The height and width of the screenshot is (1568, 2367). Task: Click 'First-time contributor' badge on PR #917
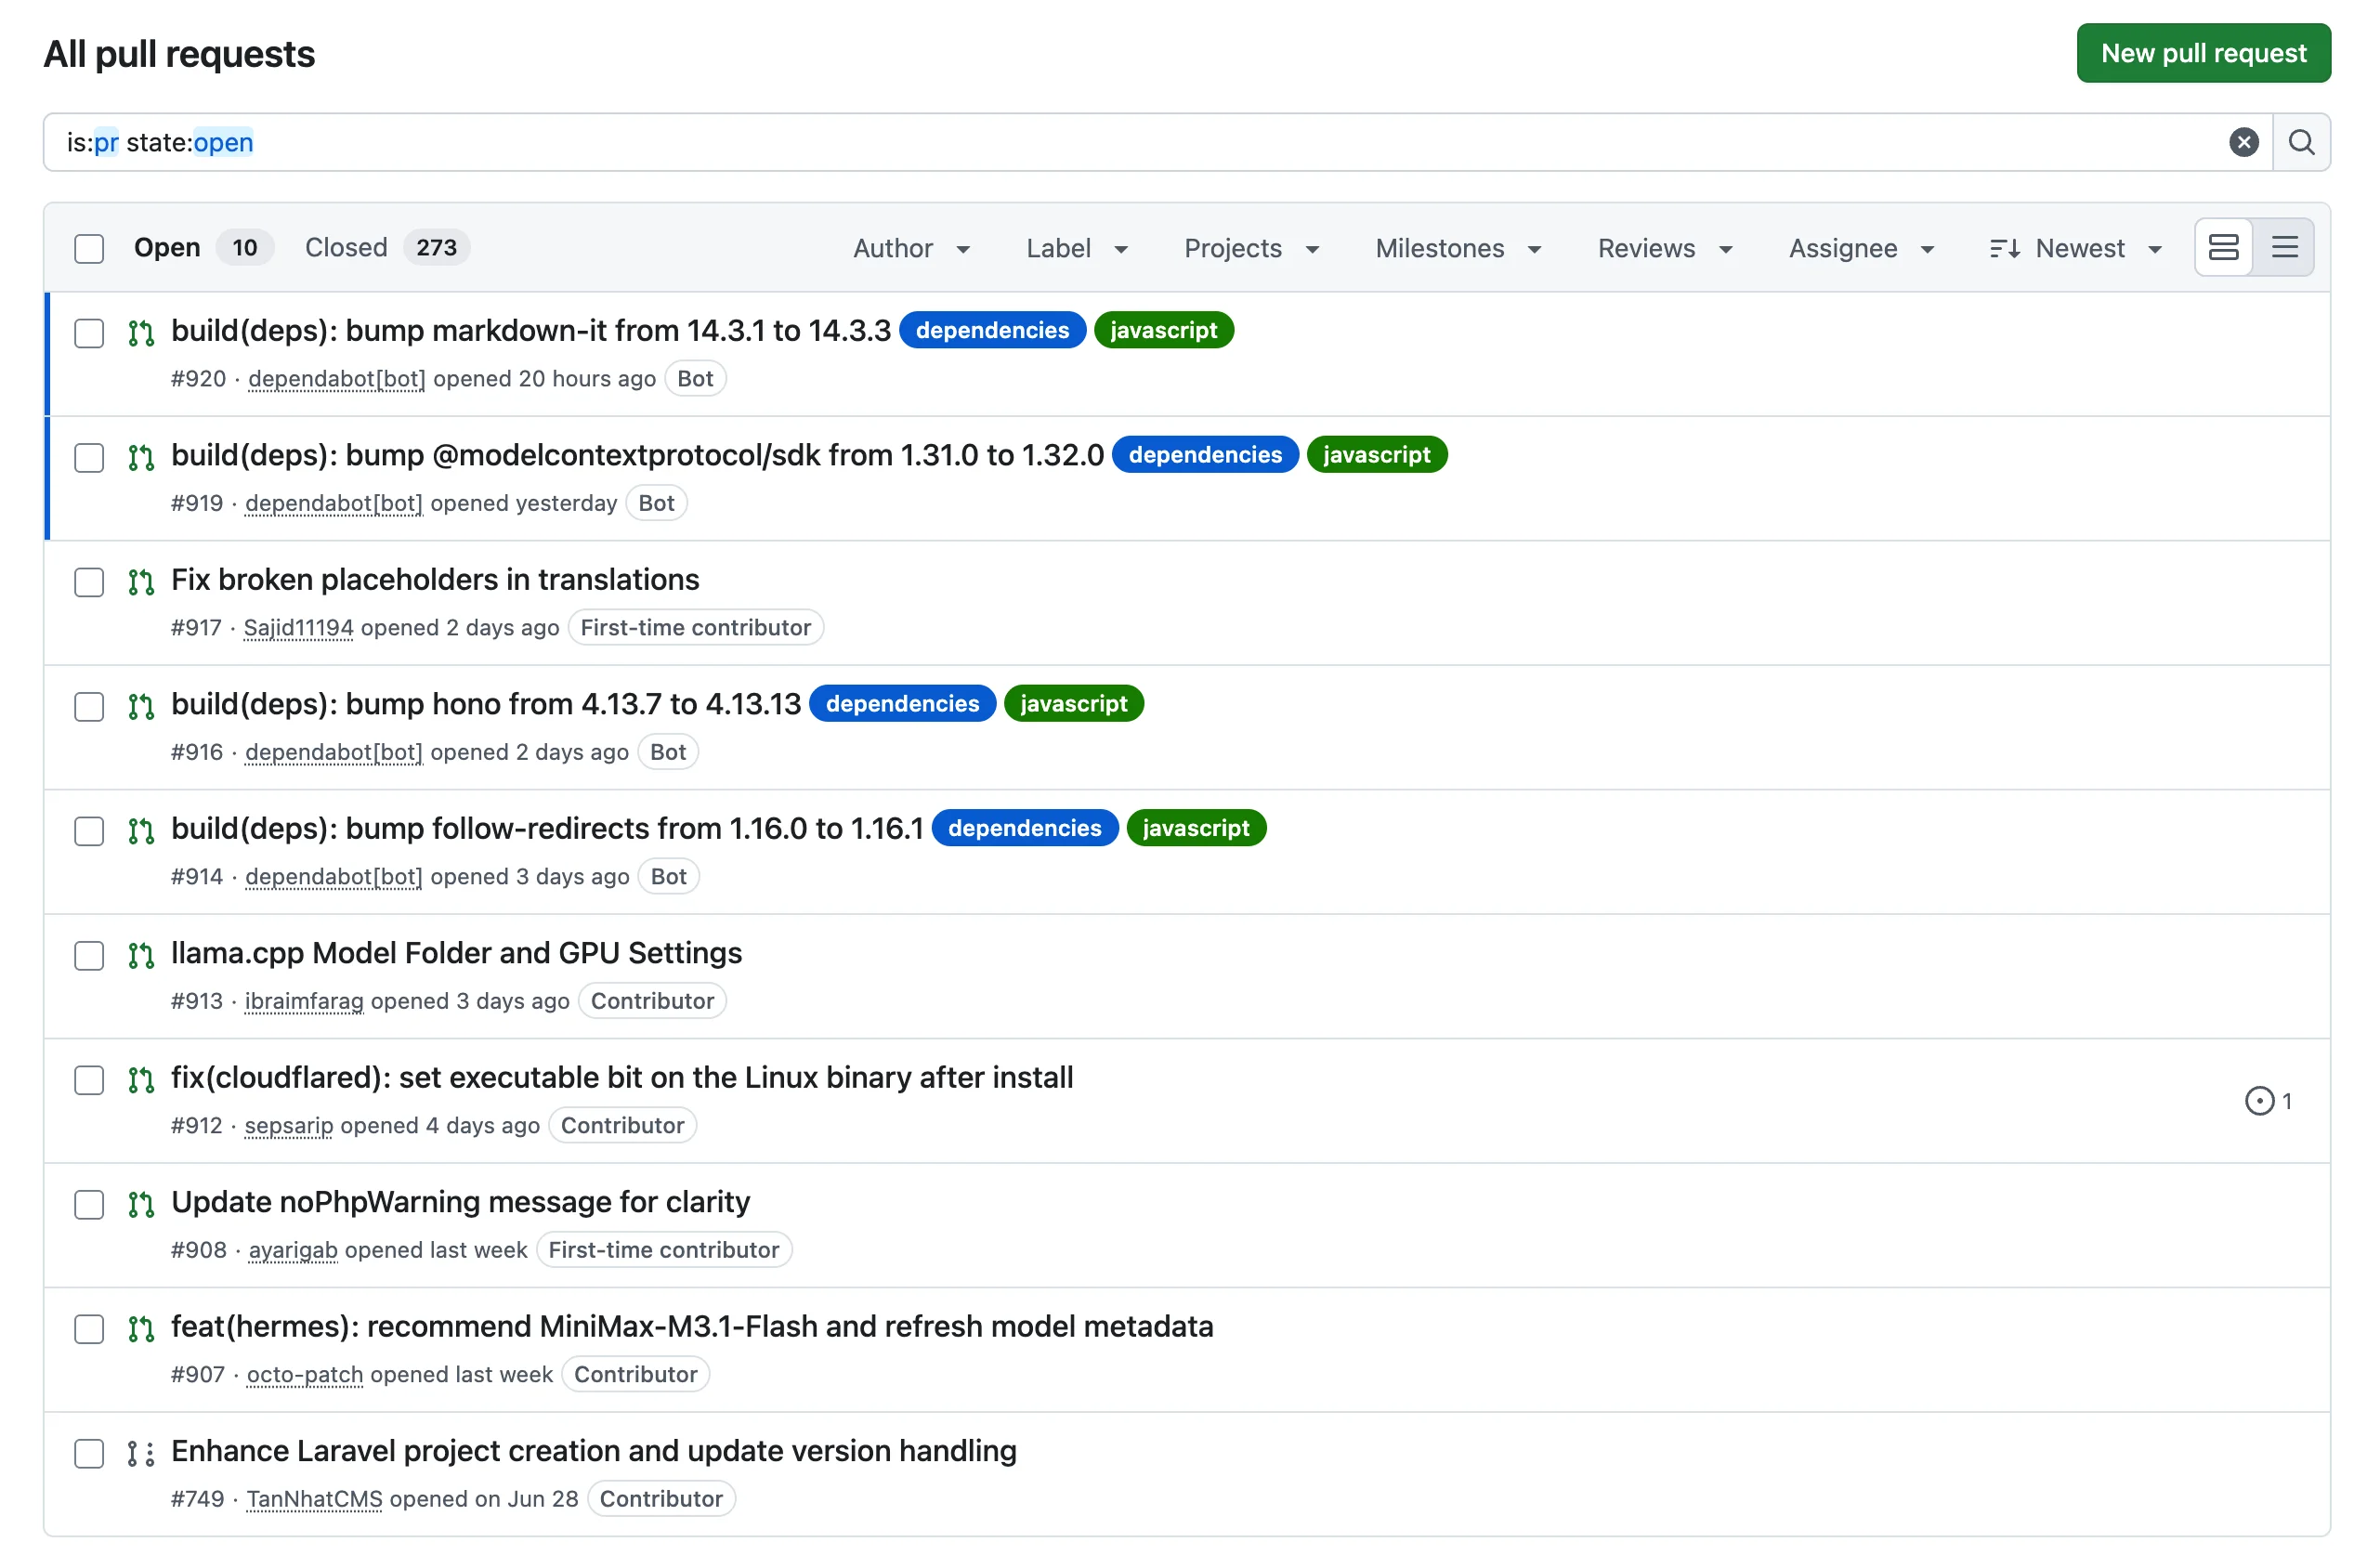pos(695,628)
